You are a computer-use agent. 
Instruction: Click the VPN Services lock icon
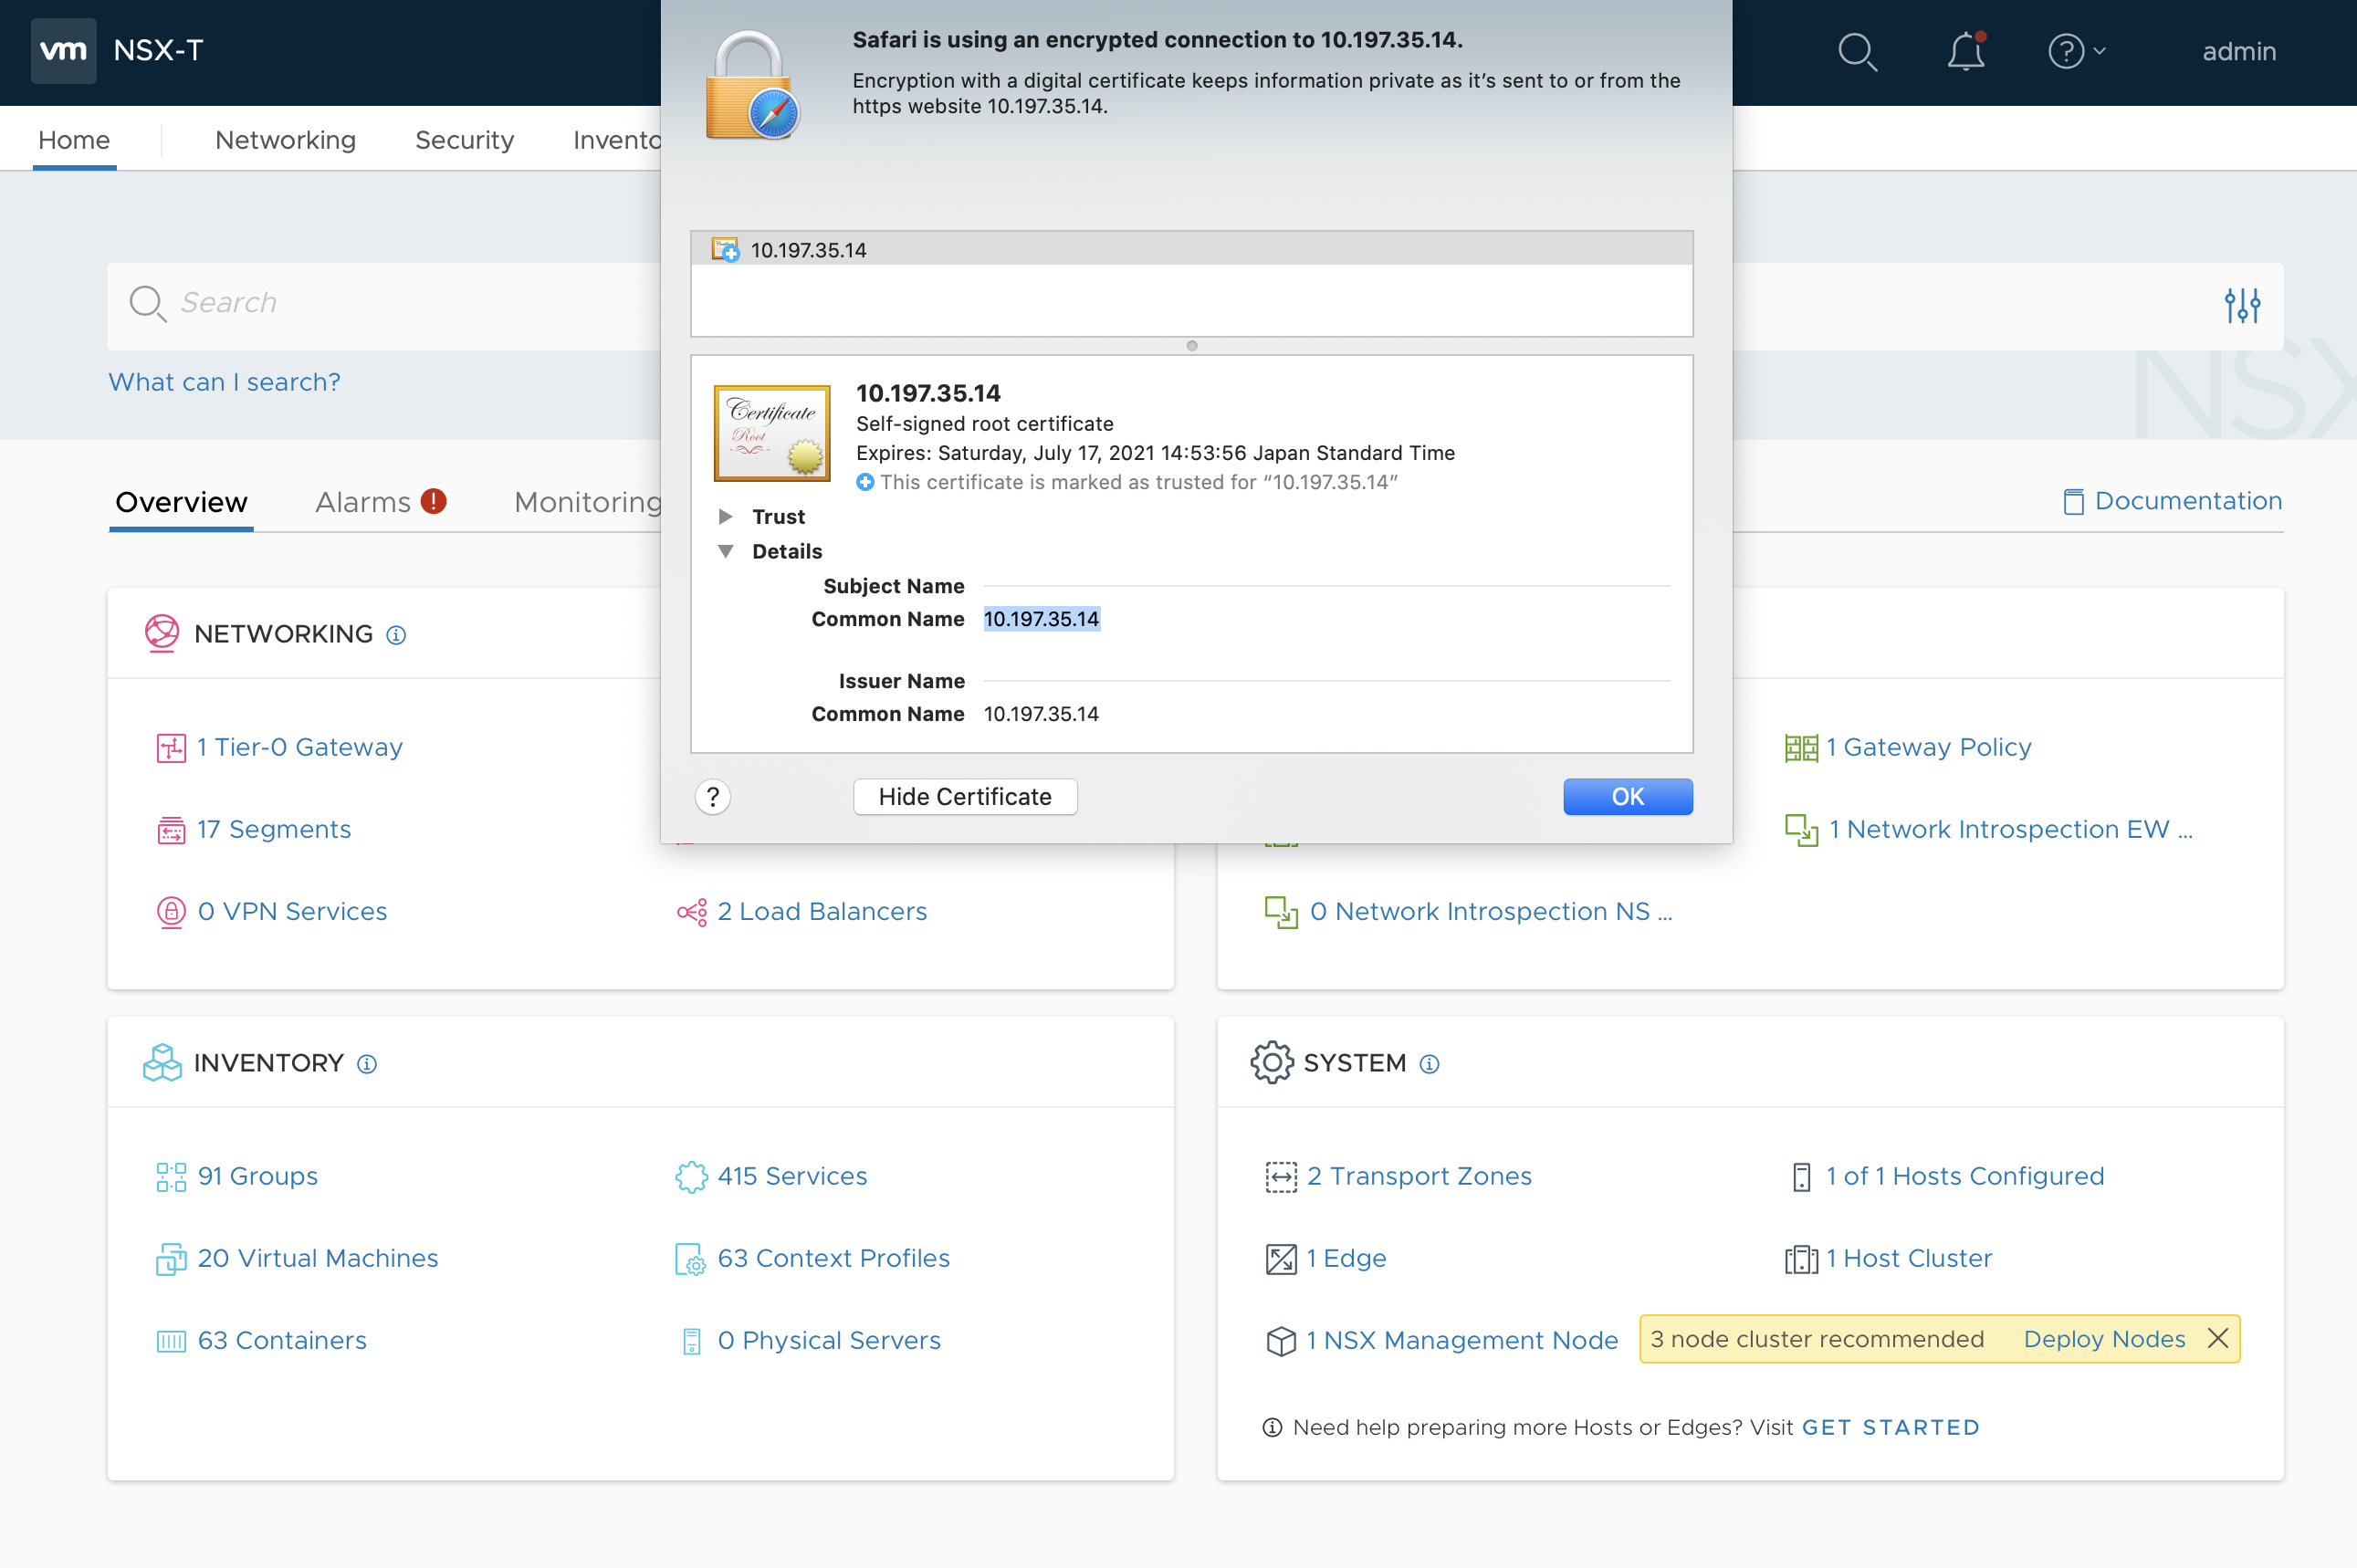(x=171, y=912)
